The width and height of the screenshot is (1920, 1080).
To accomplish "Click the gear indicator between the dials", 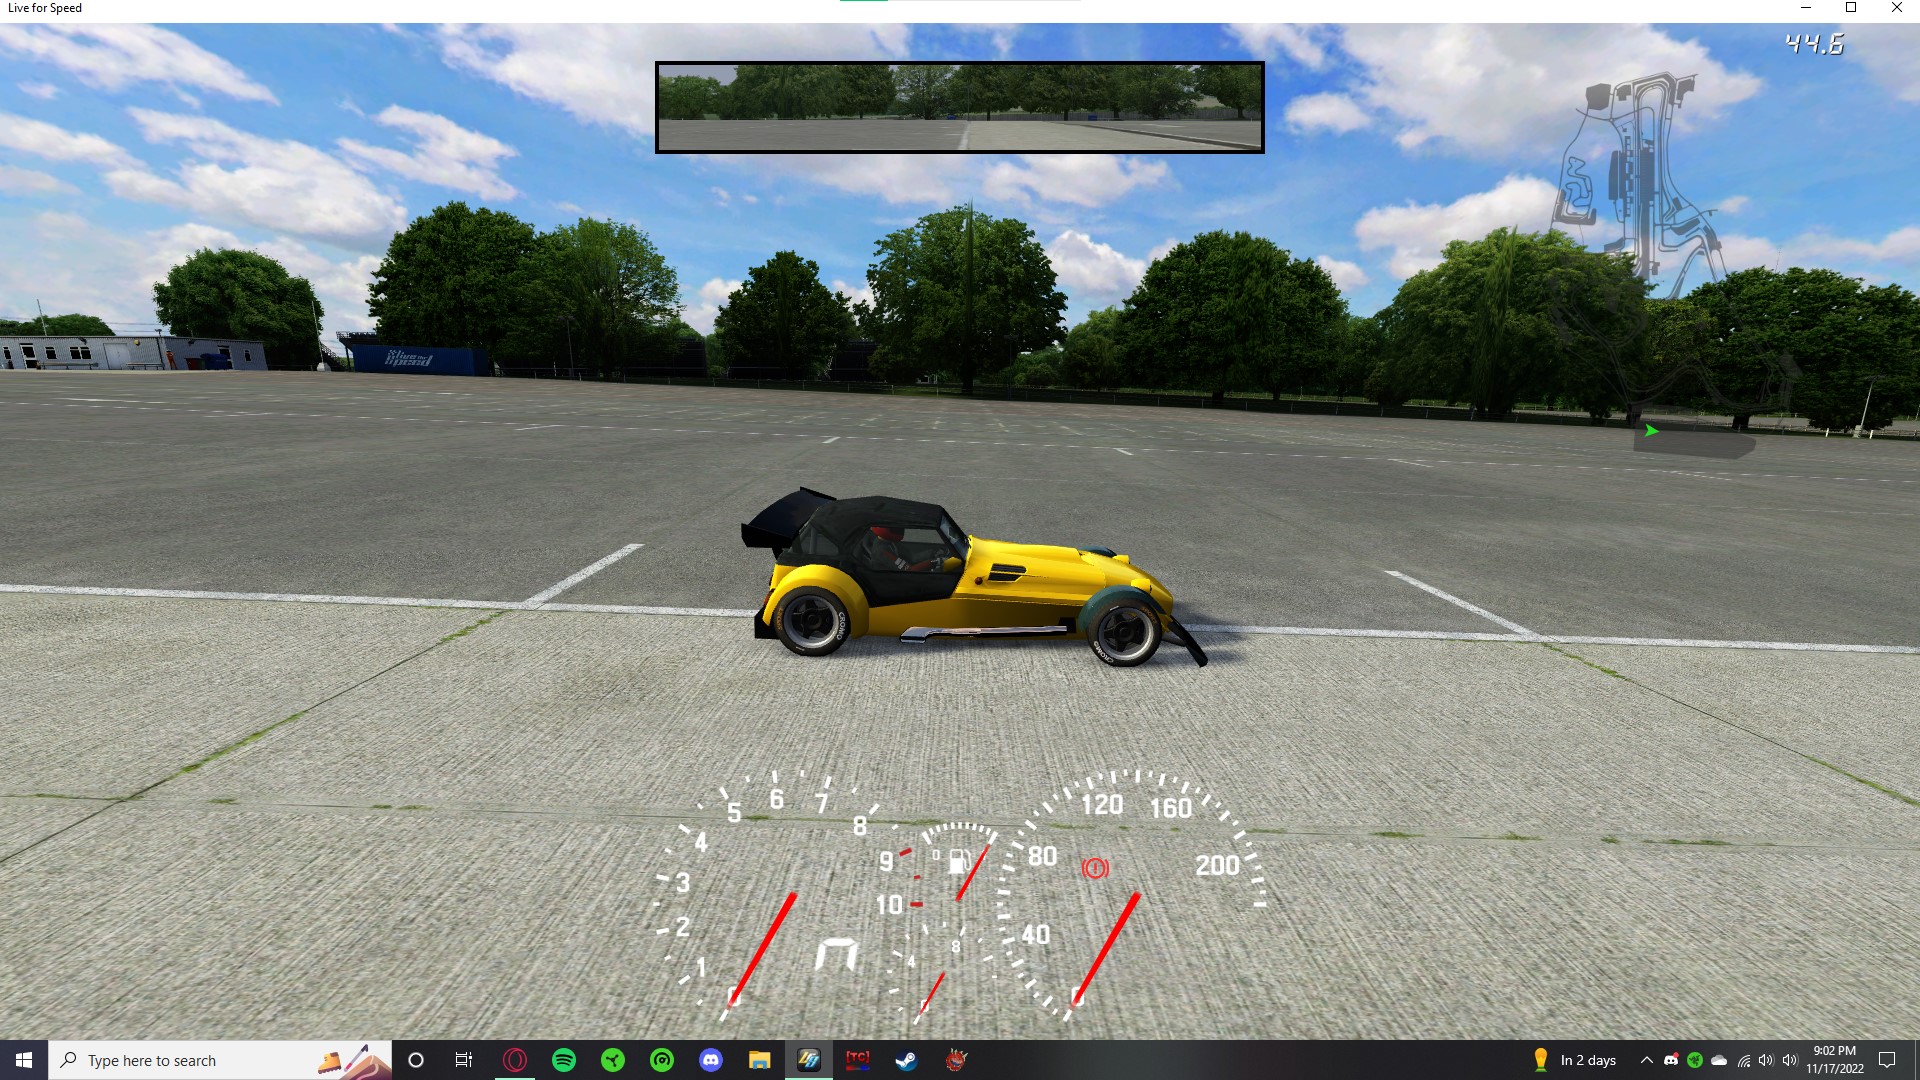I will [836, 955].
